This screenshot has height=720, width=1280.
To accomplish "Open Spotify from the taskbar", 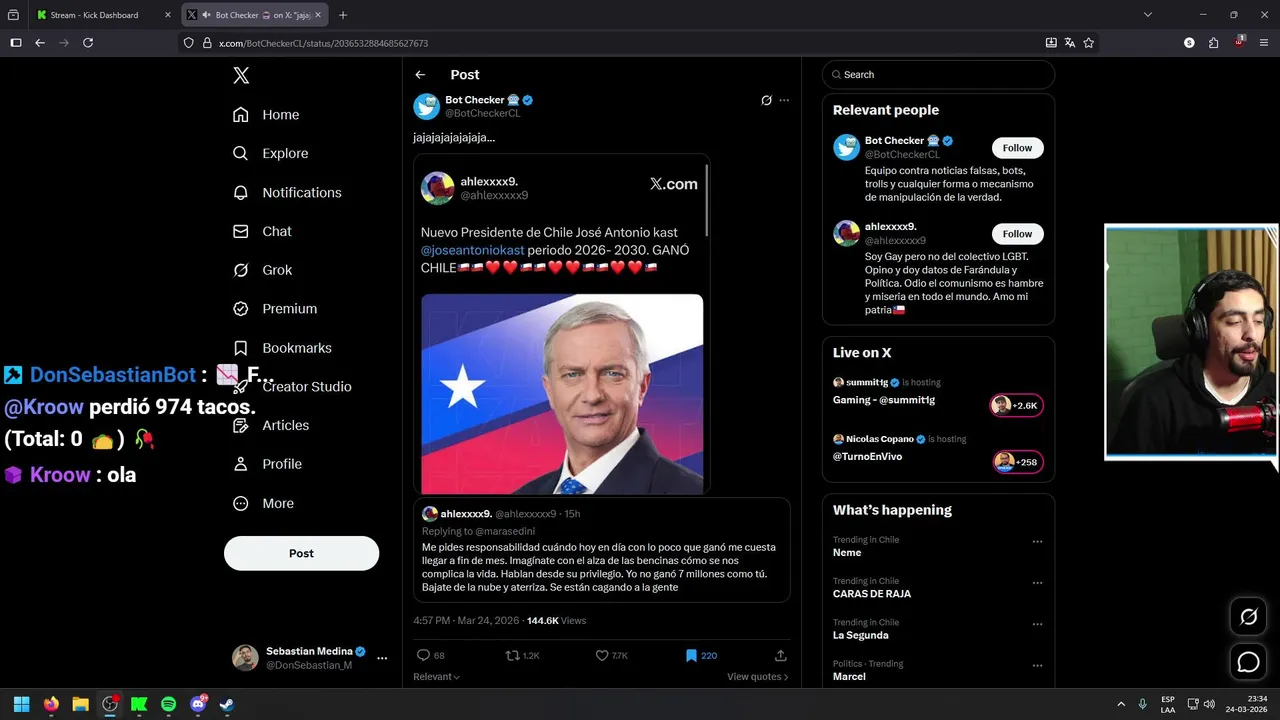I will [x=169, y=704].
